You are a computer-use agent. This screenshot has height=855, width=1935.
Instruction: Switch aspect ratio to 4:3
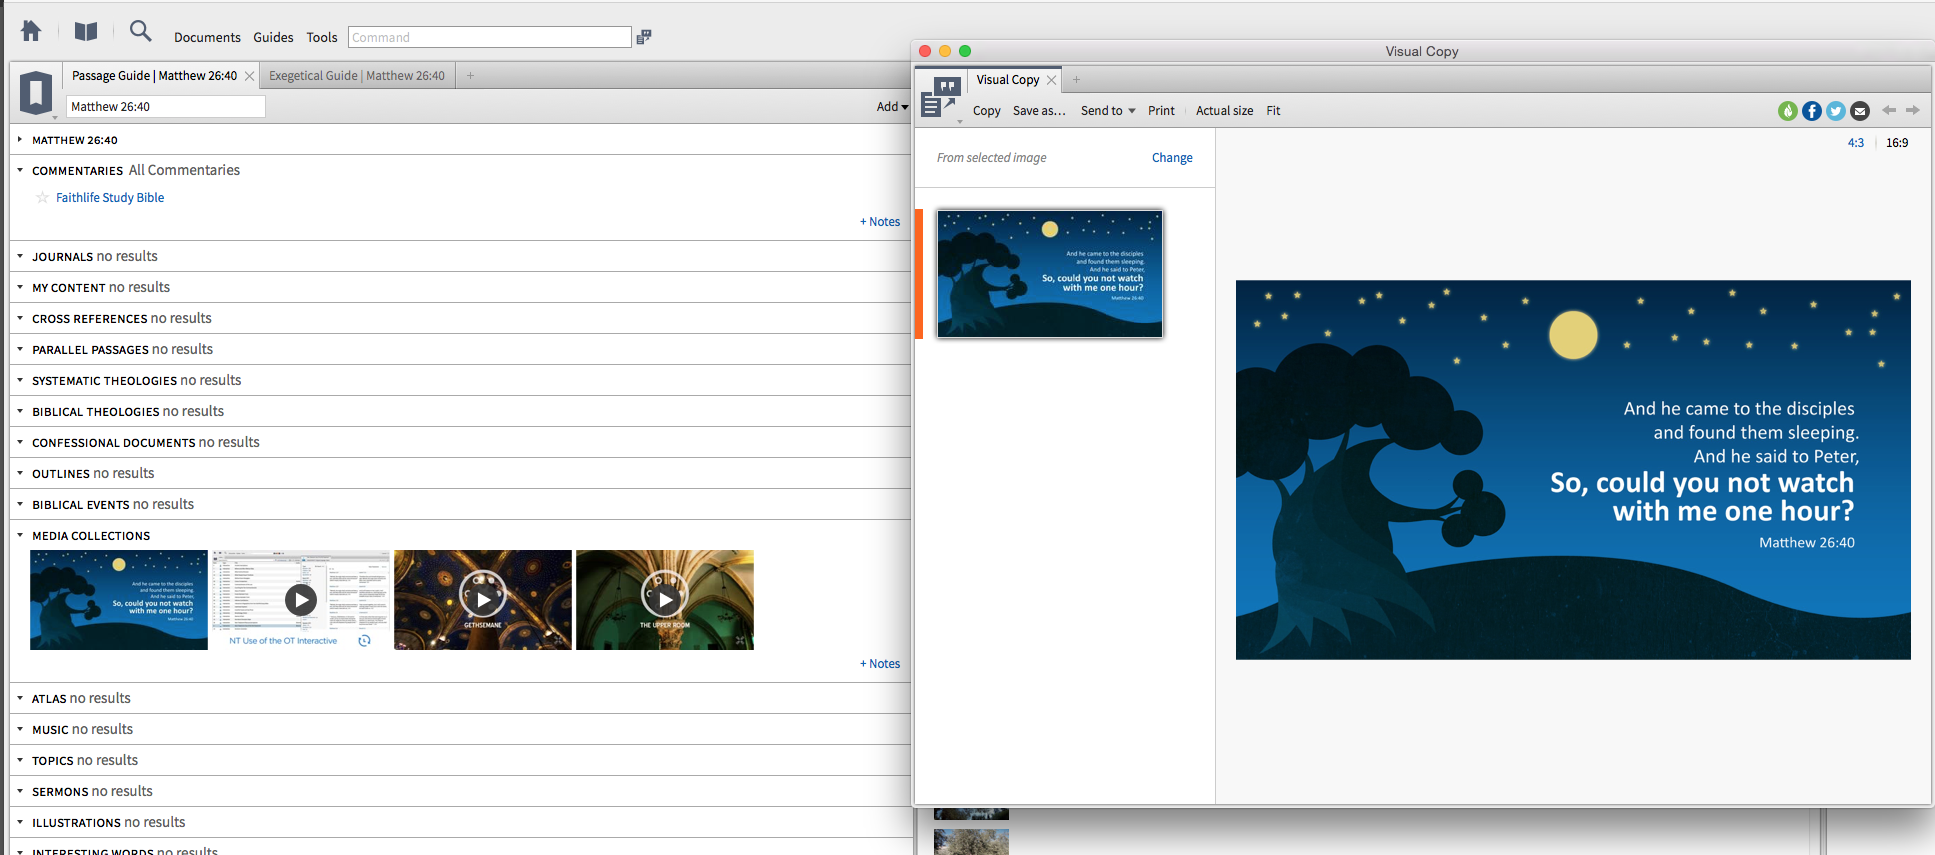(x=1856, y=143)
